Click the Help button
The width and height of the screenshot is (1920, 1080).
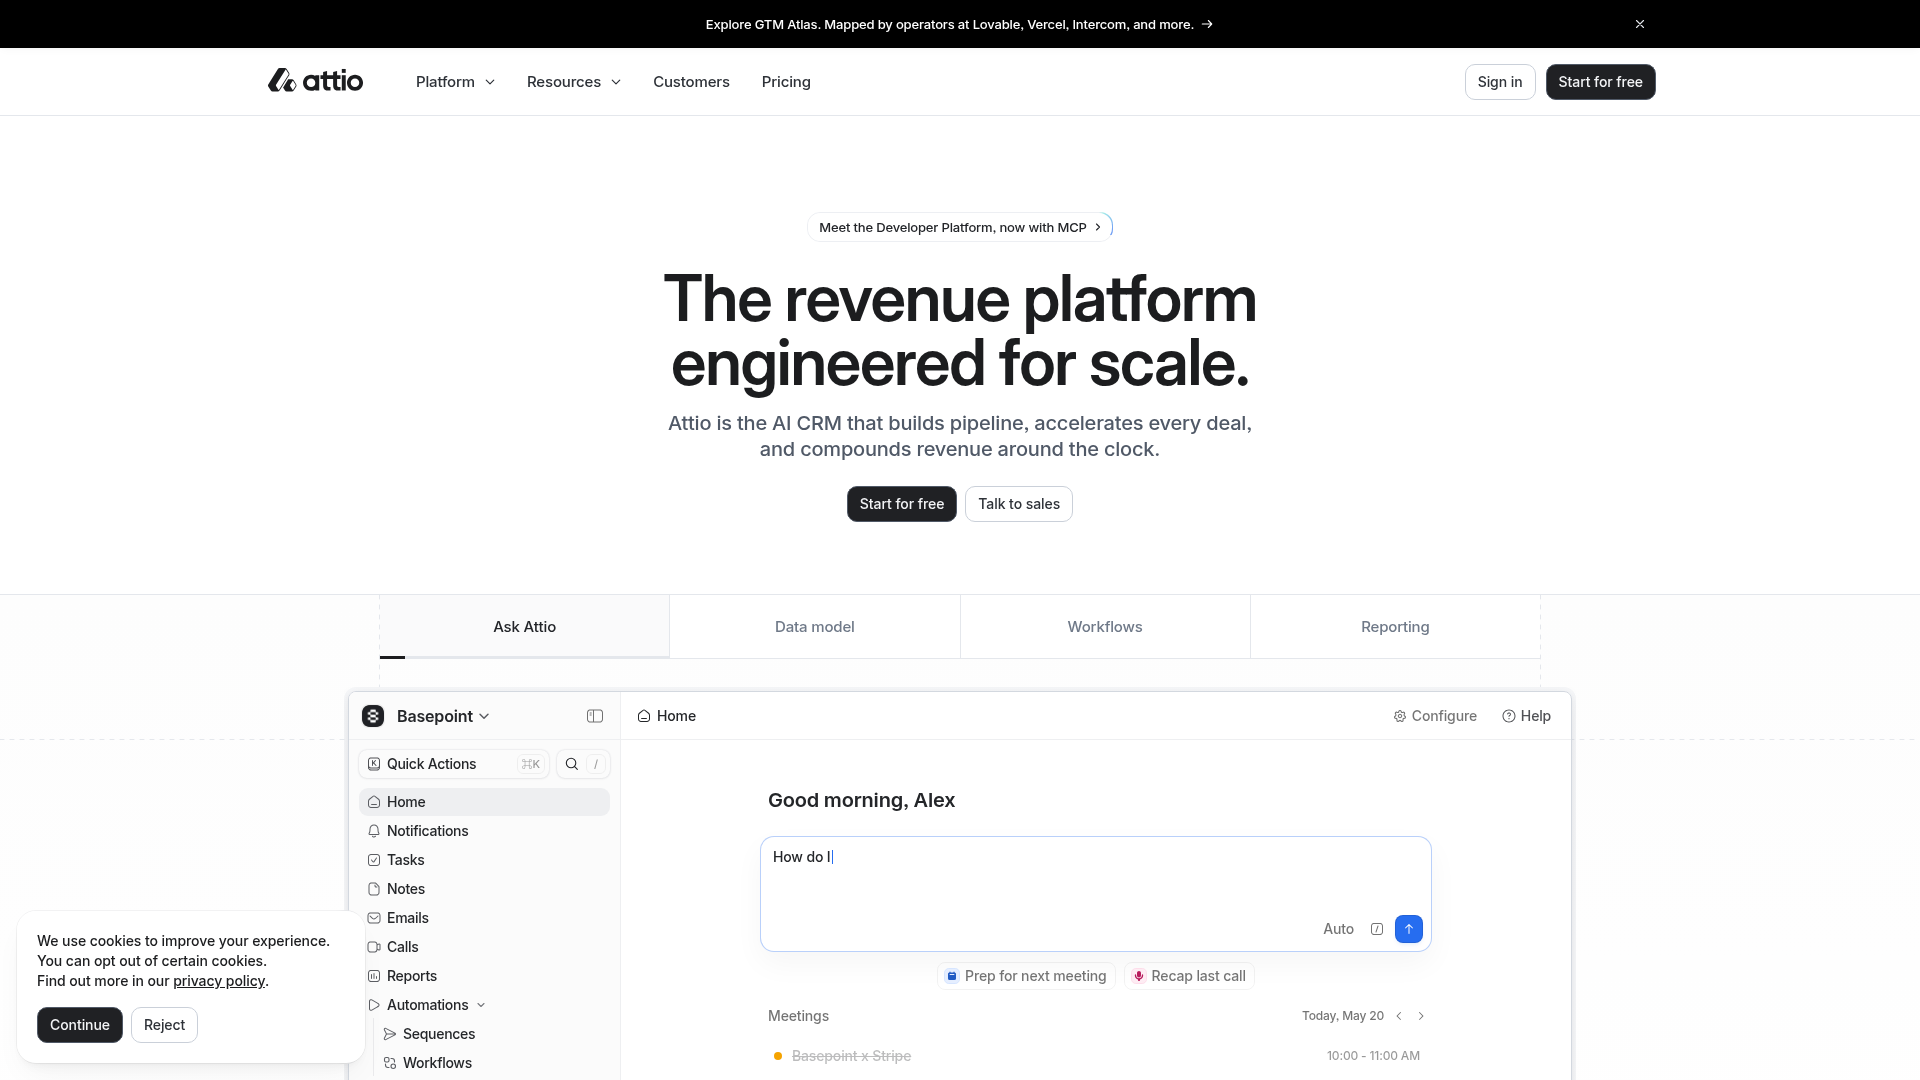click(1526, 716)
